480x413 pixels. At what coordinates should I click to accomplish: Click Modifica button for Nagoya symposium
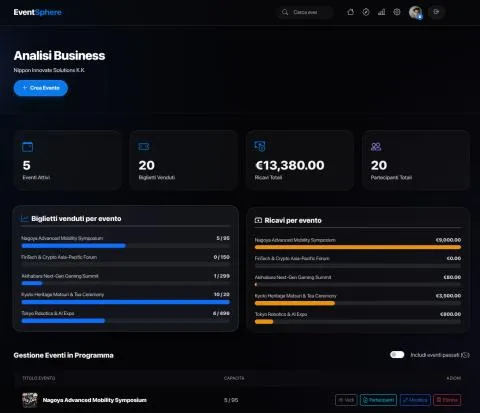(415, 400)
